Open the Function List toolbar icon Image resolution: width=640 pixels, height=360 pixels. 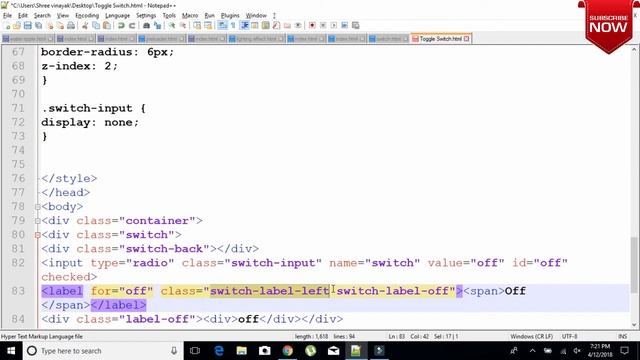pos(276,25)
